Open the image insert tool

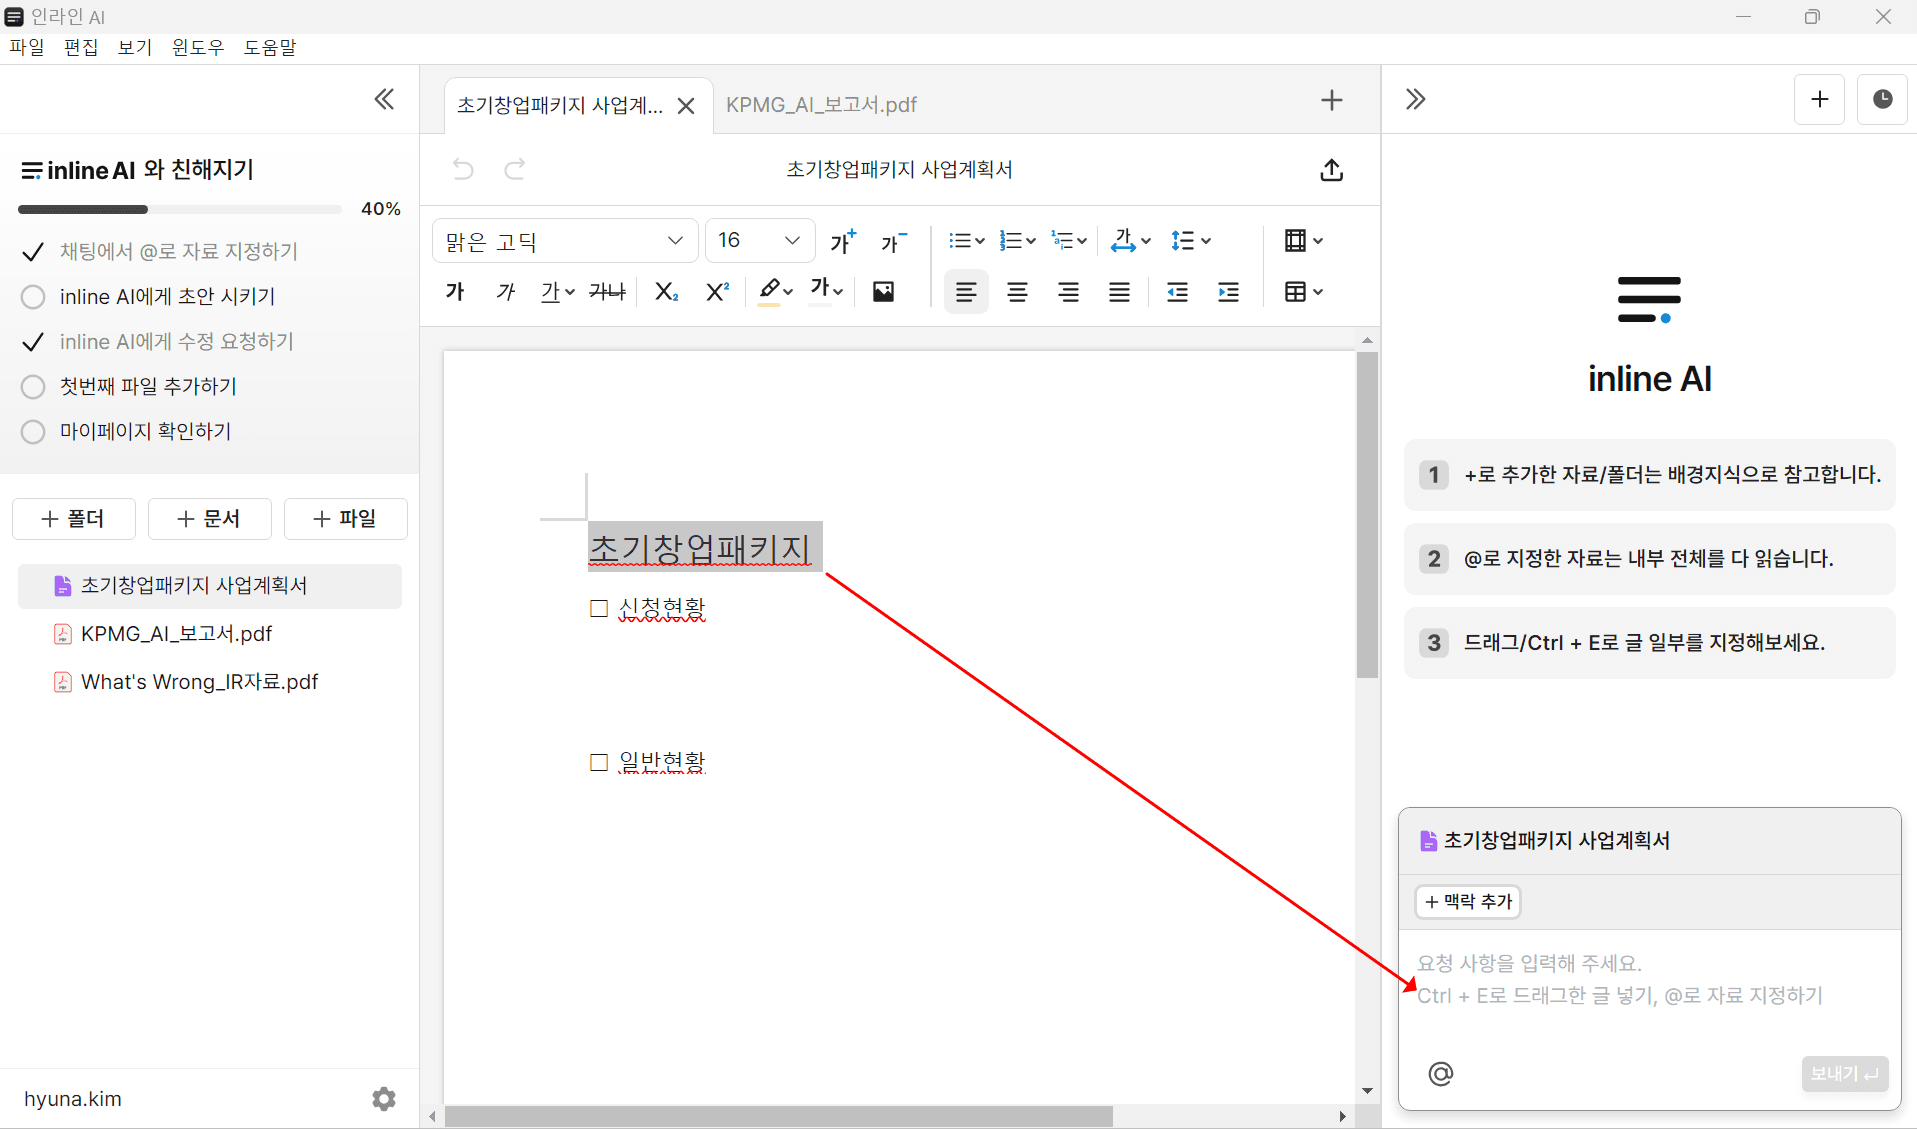[884, 291]
